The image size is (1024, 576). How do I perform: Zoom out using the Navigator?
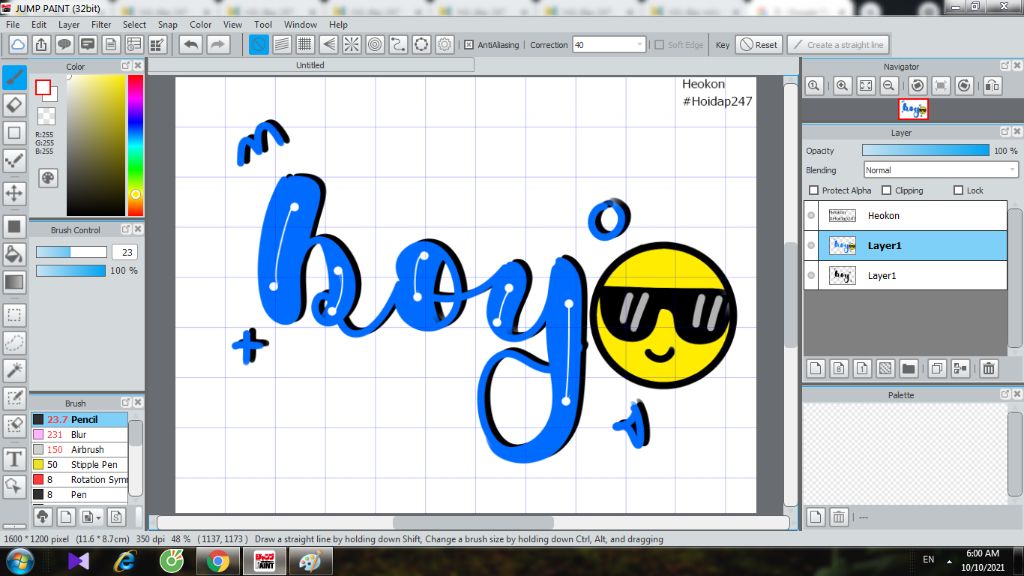[889, 86]
